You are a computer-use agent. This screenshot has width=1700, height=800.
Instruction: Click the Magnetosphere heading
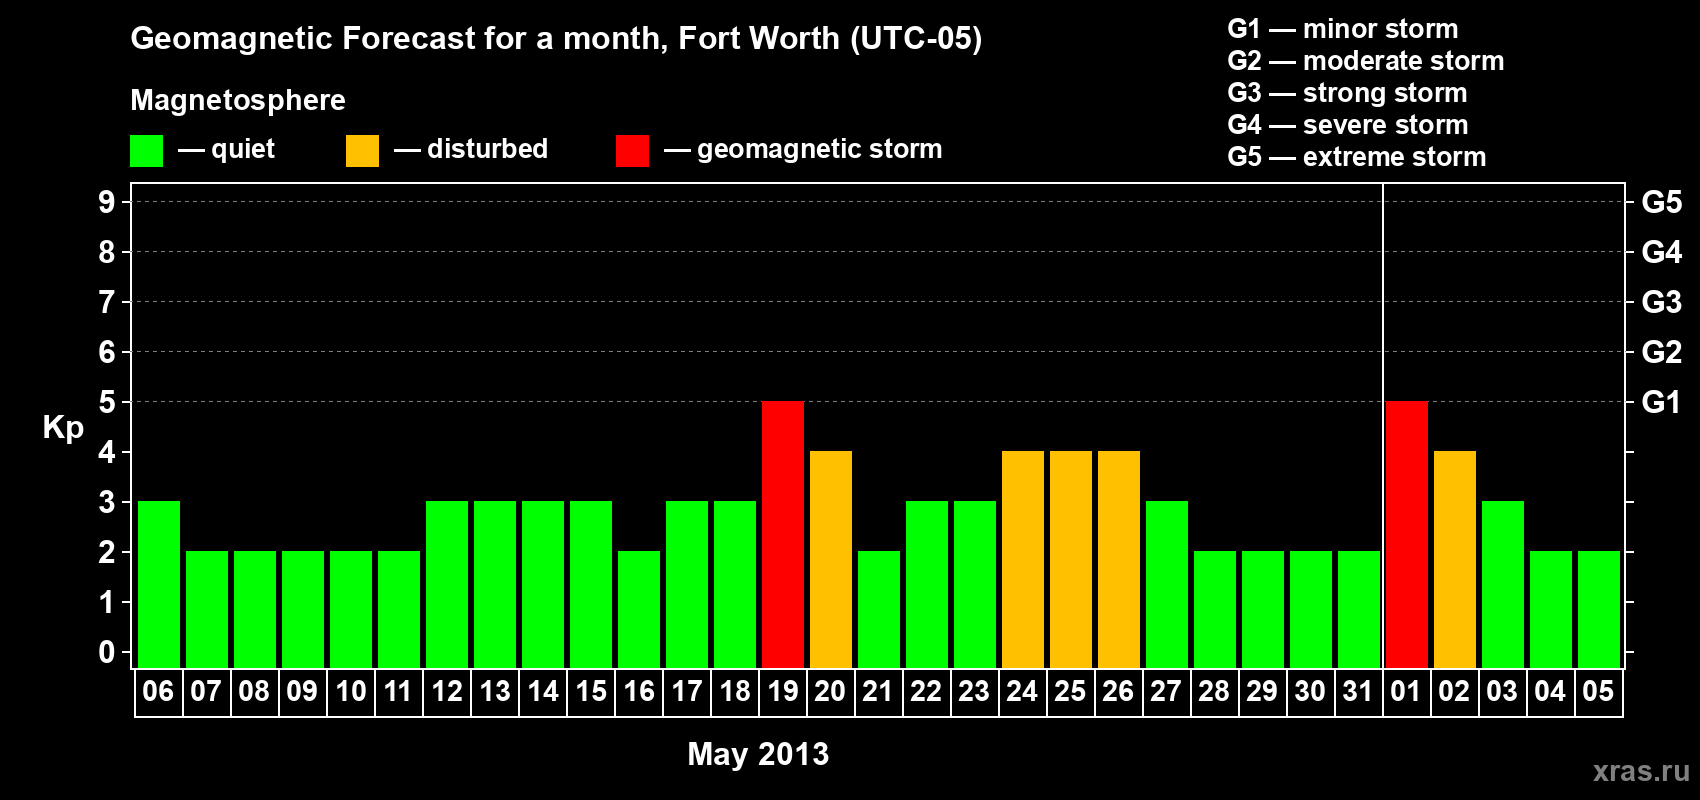pos(238,100)
